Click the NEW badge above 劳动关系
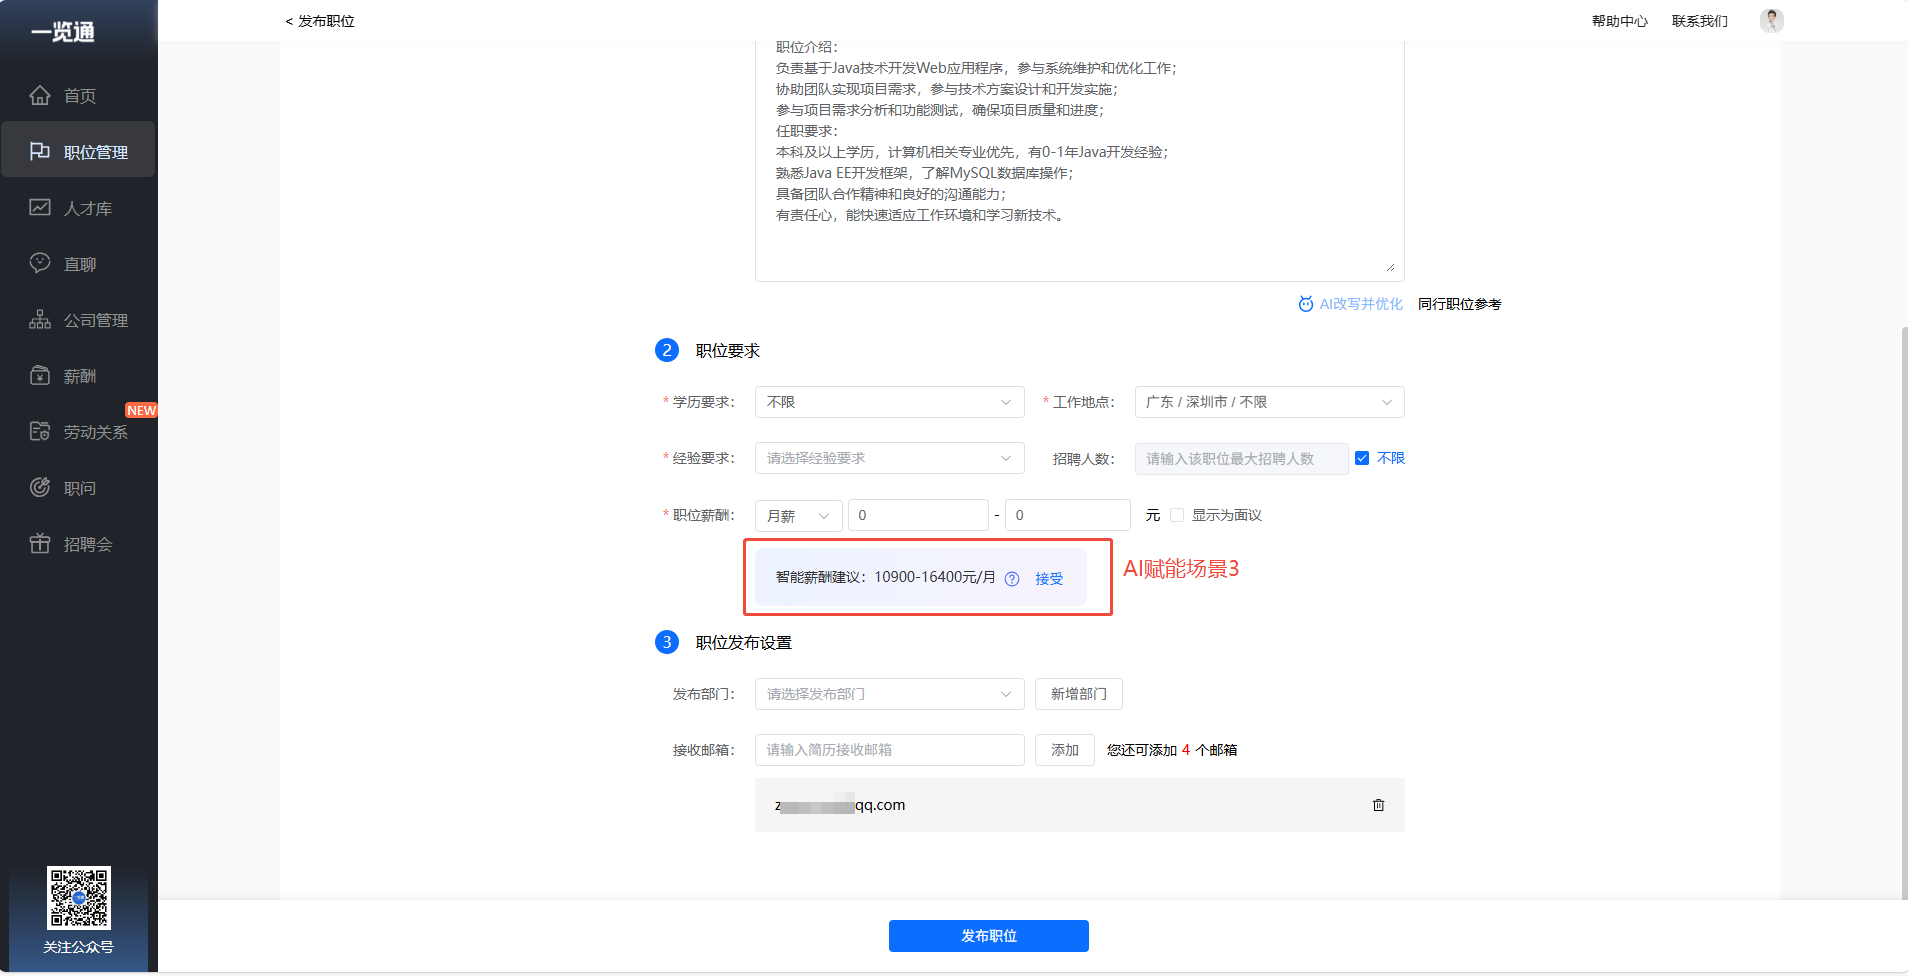The image size is (1908, 976). [141, 410]
